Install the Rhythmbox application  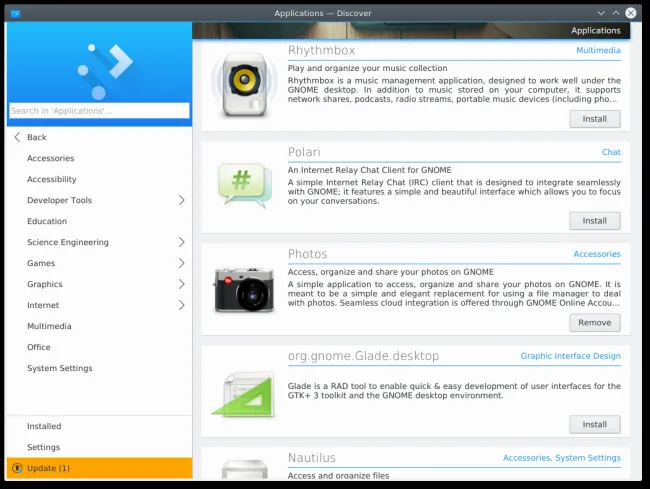tap(594, 119)
